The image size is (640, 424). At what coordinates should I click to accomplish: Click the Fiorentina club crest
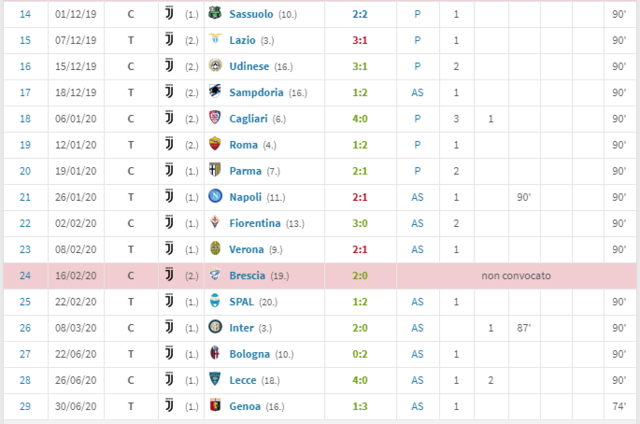pos(215,223)
